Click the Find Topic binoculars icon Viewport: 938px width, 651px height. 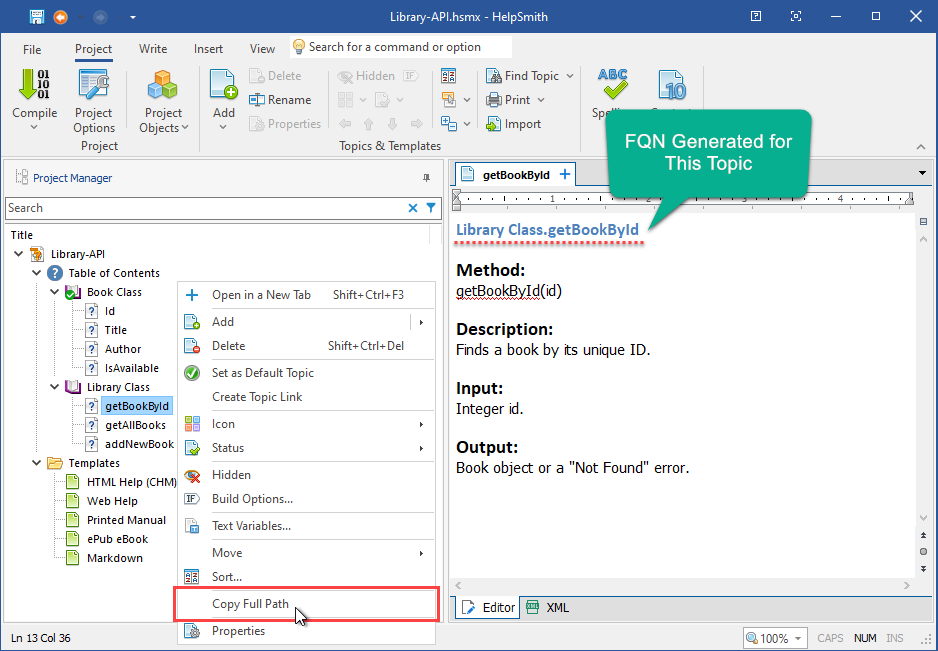[x=494, y=76]
